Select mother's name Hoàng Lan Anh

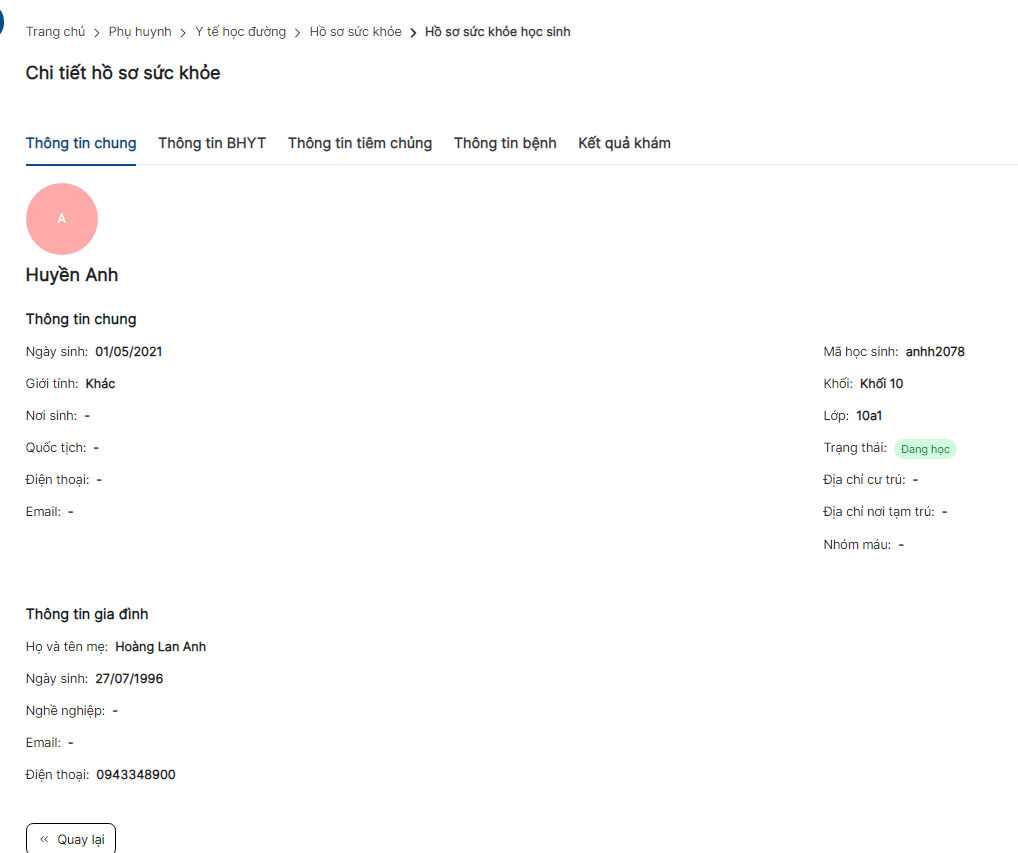click(160, 647)
